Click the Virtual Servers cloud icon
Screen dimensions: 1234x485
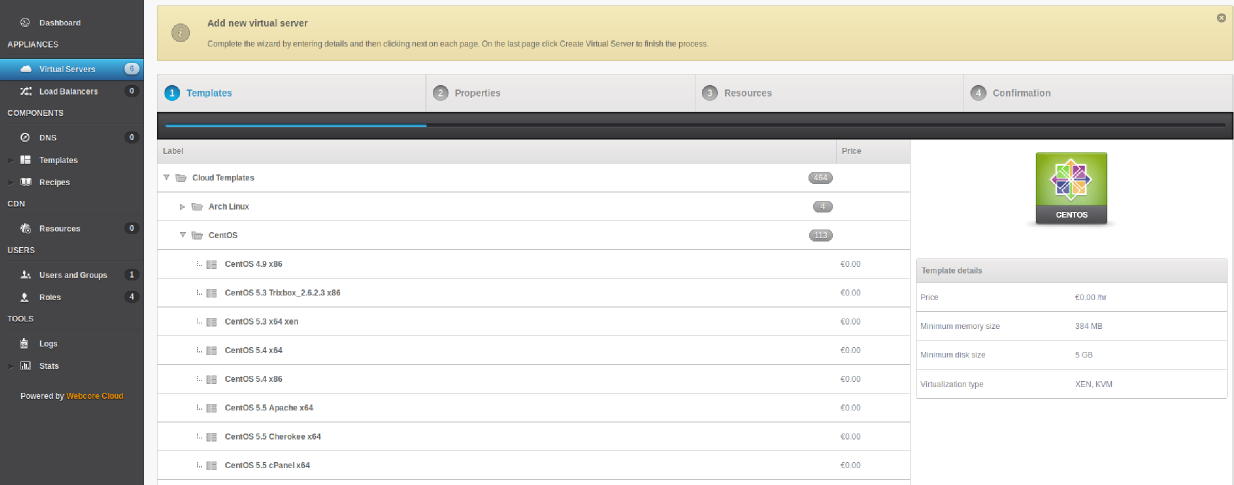(x=25, y=69)
